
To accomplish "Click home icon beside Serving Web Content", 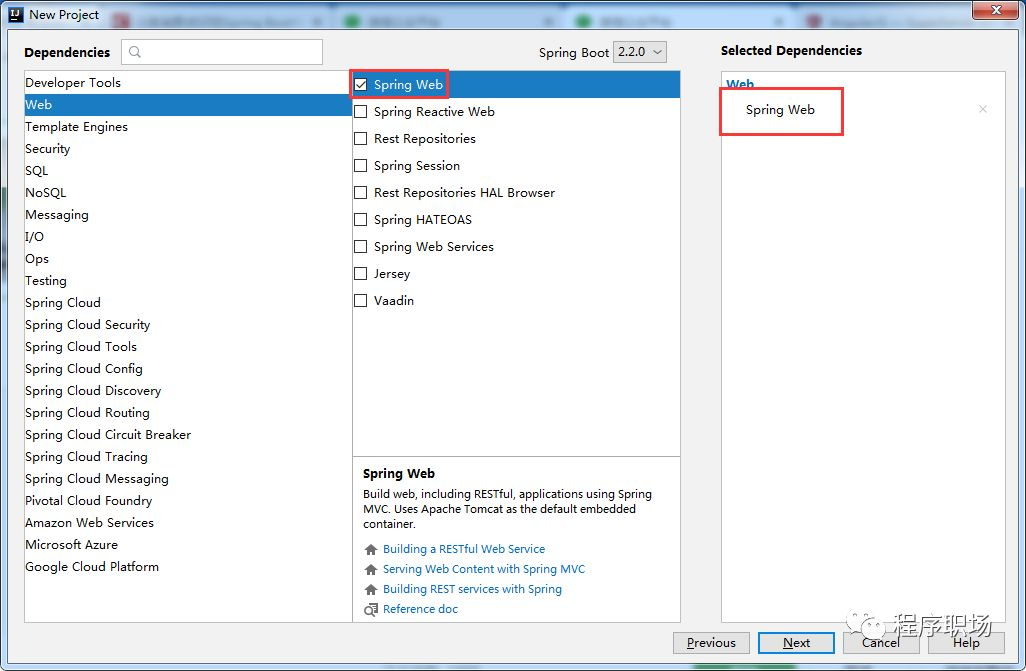I will pyautogui.click(x=371, y=570).
